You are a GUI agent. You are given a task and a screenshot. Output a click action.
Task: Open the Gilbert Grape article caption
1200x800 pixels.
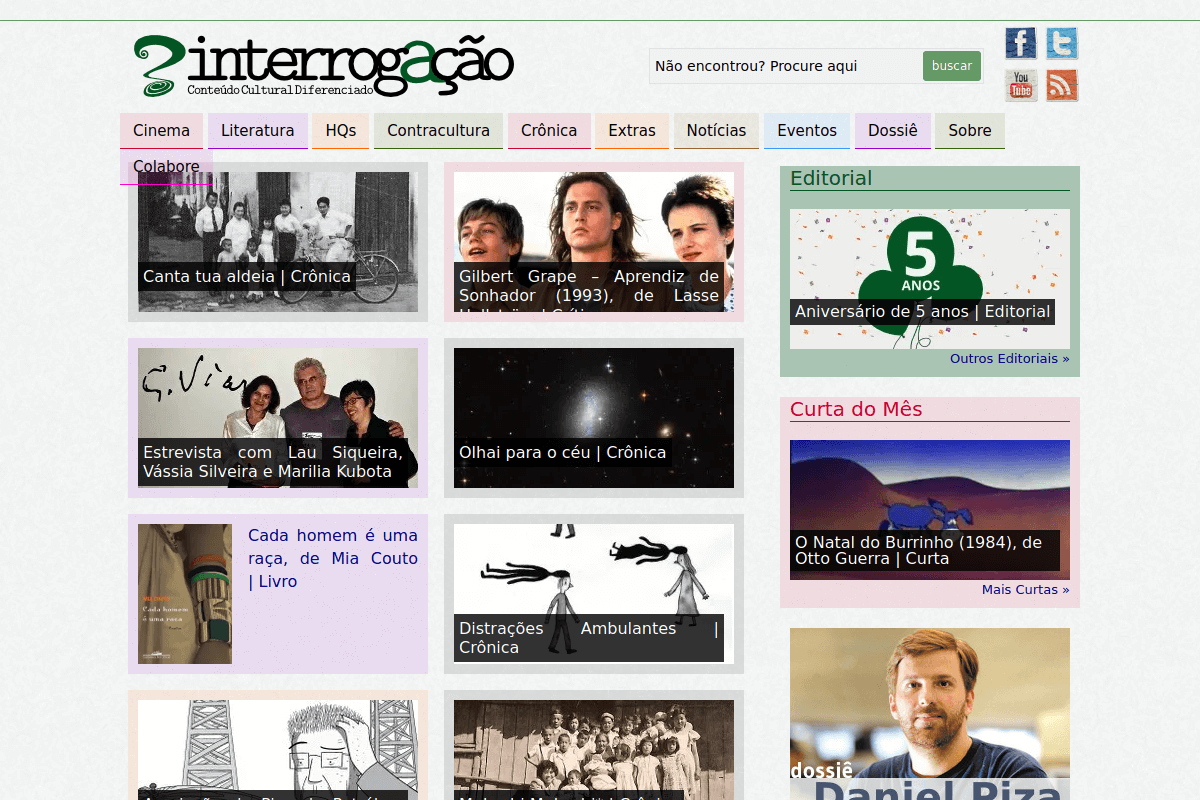(x=589, y=287)
